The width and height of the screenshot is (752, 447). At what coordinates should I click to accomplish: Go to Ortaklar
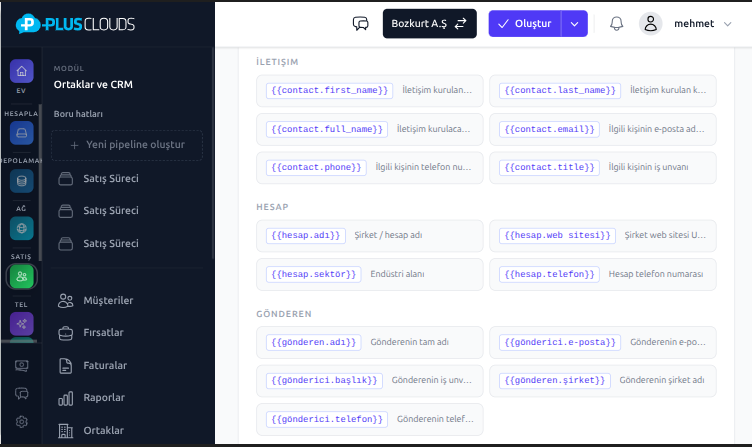pyautogui.click(x=127, y=431)
